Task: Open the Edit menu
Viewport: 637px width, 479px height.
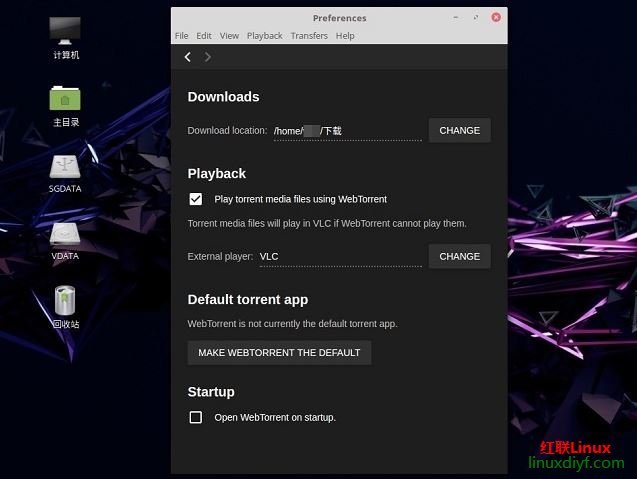Action: point(204,36)
